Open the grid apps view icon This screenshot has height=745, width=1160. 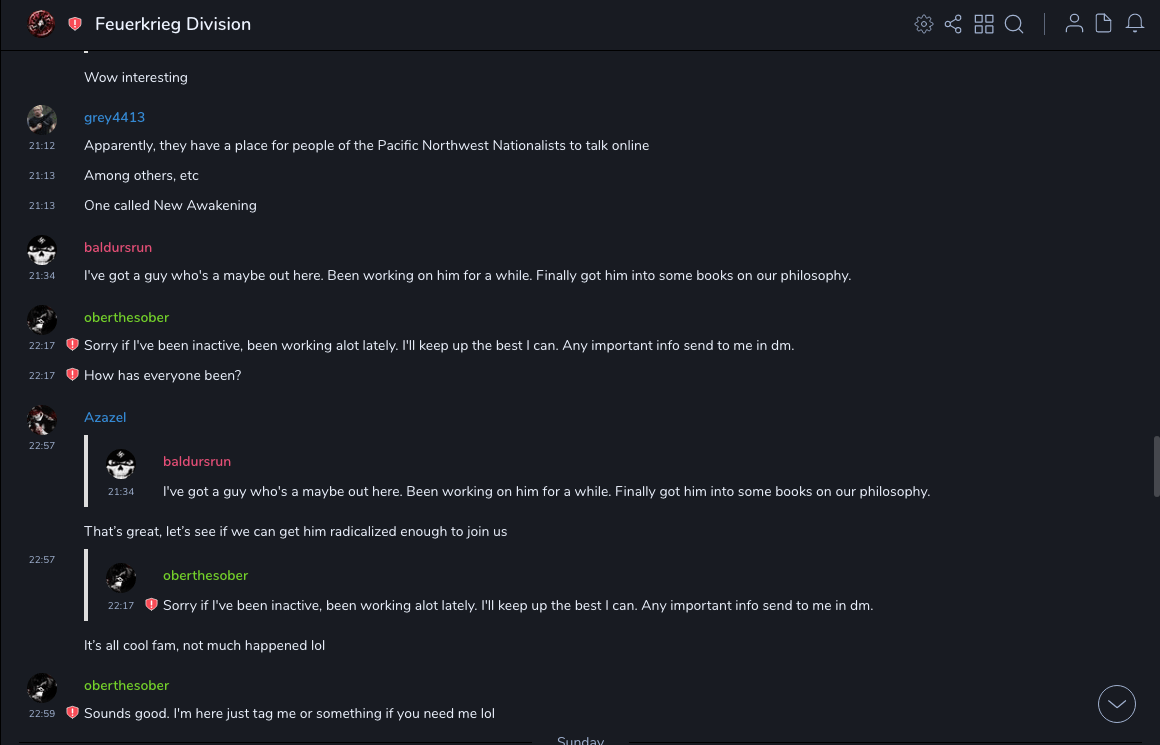click(x=984, y=24)
